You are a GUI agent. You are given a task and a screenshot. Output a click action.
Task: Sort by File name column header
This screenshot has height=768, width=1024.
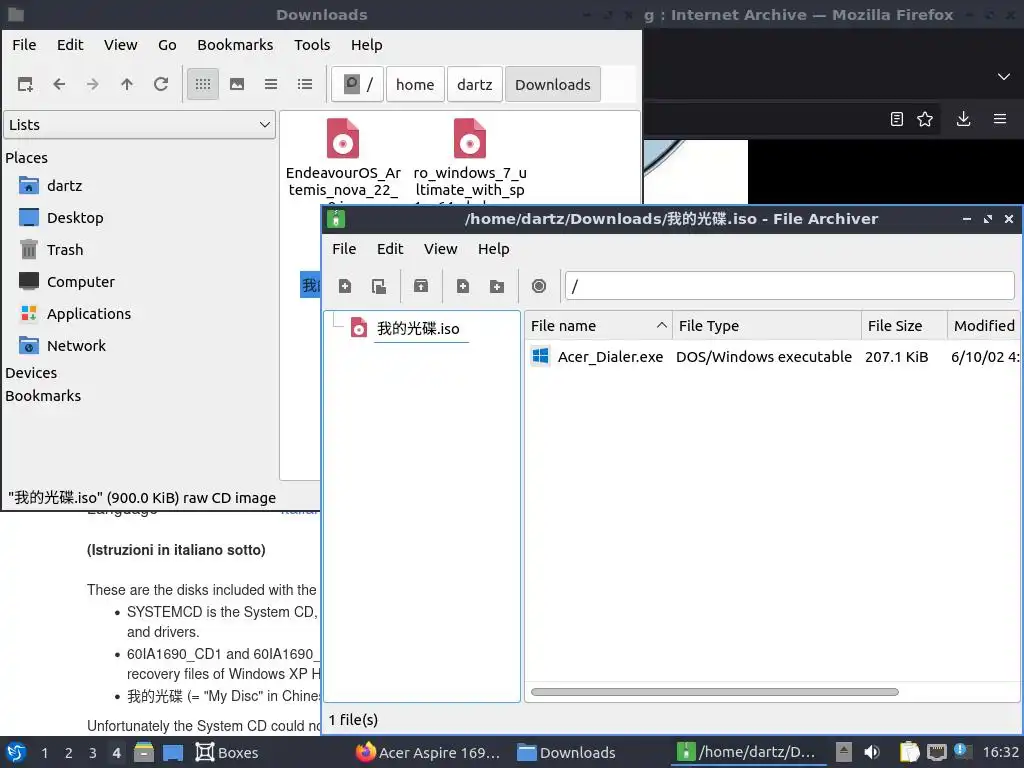(599, 325)
